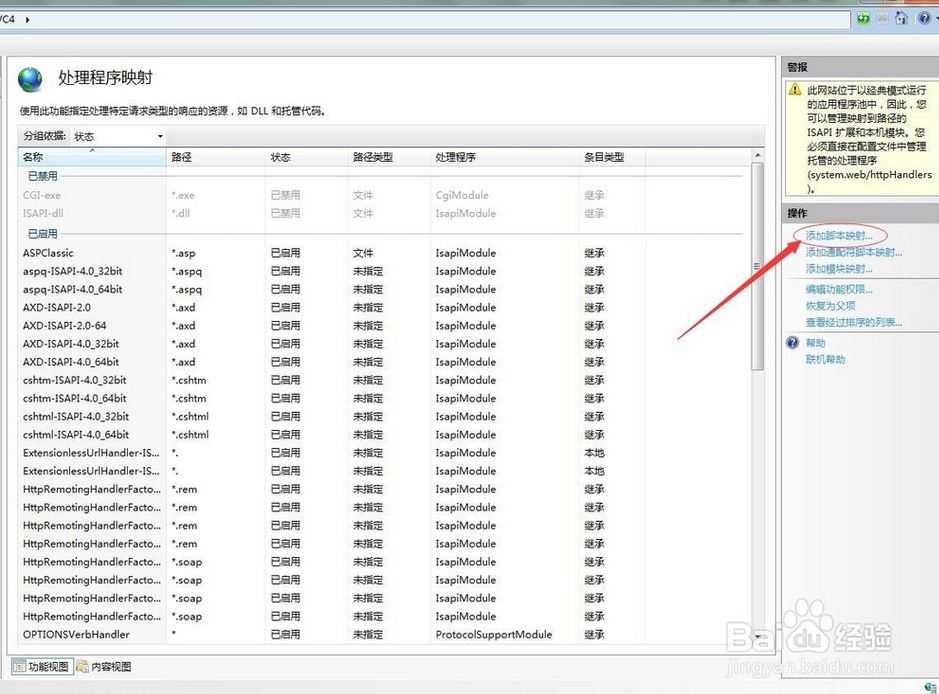
Task: Click the blue help icon beside 帮助
Action: point(793,343)
